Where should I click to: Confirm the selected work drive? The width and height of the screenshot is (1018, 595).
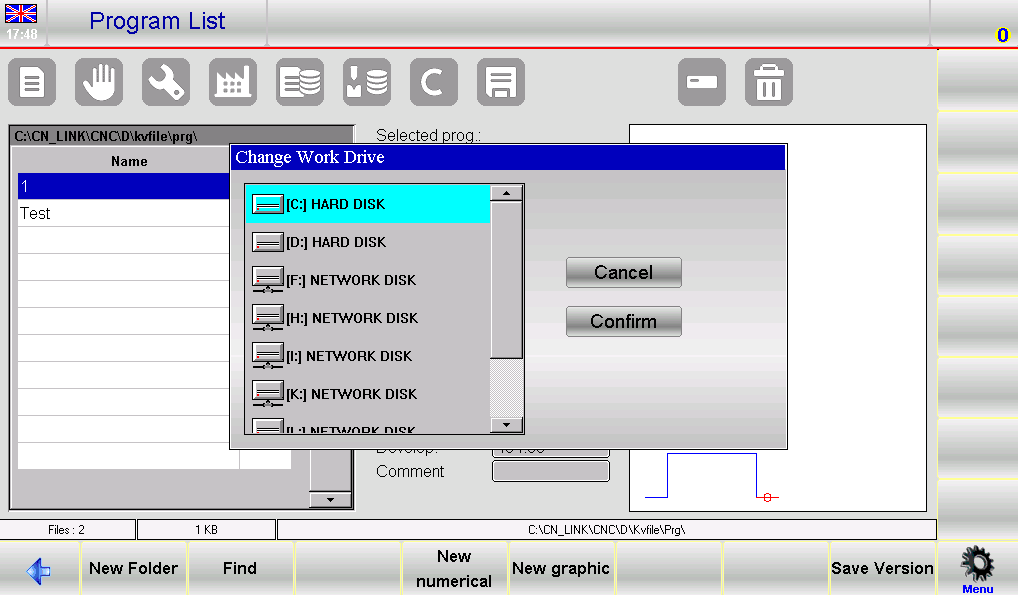(623, 321)
